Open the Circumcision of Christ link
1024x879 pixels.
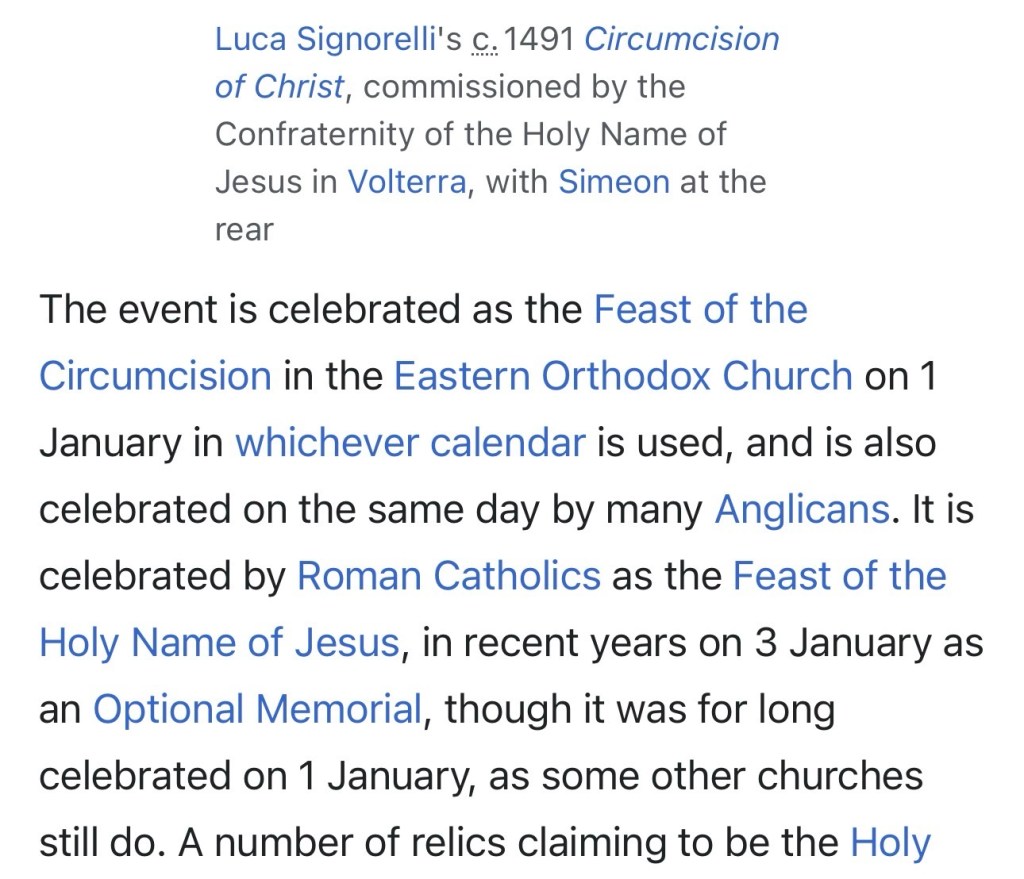(x=680, y=40)
